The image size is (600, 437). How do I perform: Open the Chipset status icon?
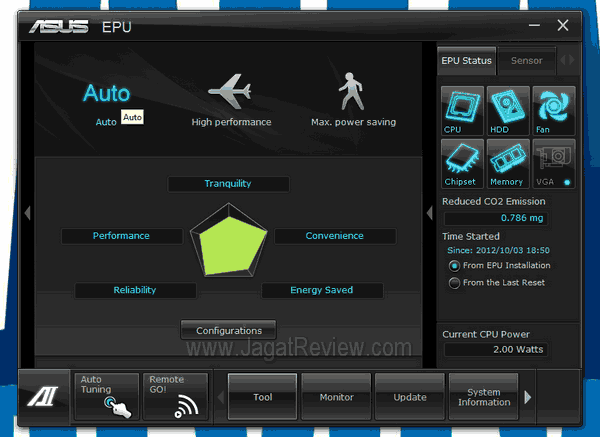pyautogui.click(x=462, y=163)
